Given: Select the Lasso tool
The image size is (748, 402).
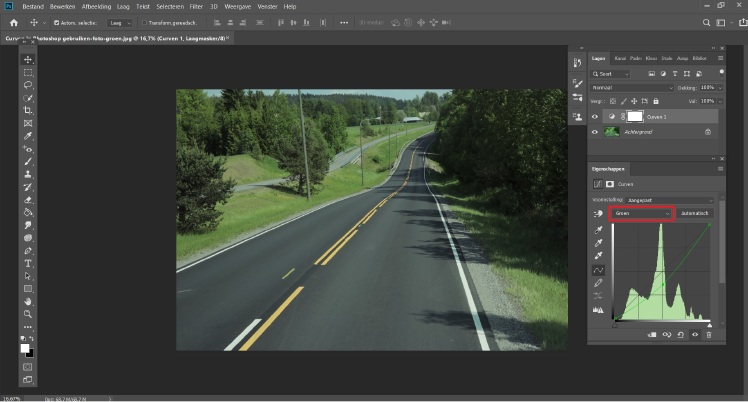Looking at the screenshot, I should point(28,85).
